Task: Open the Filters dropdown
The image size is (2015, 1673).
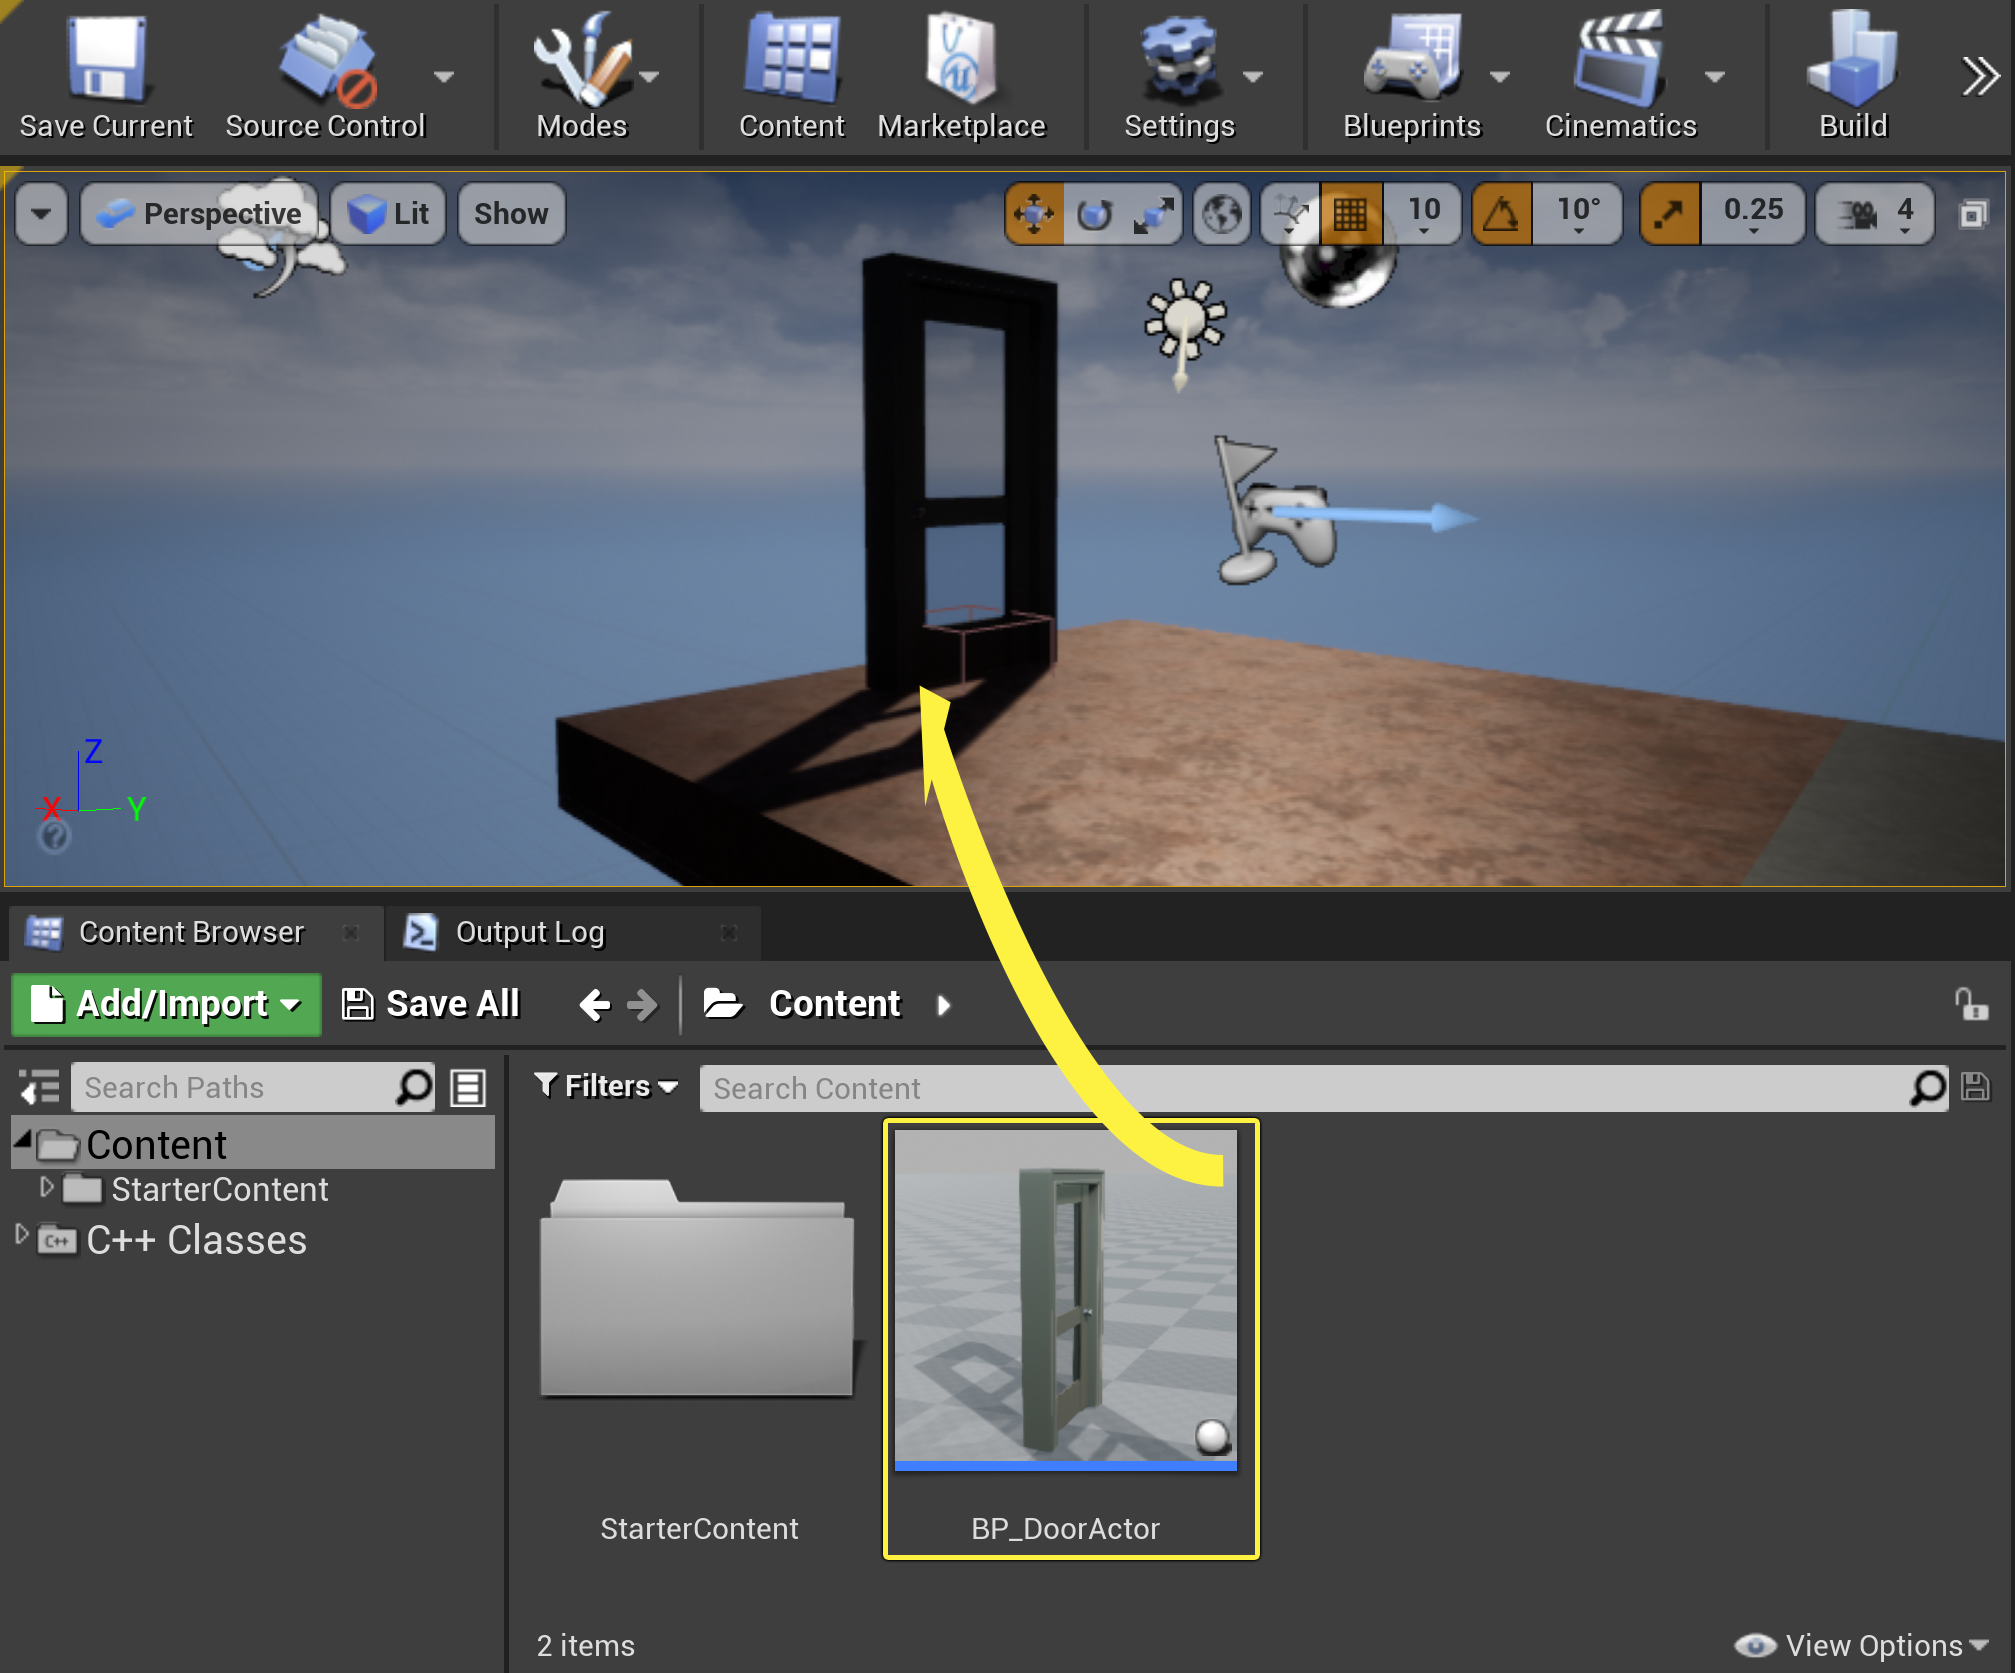Action: (606, 1086)
